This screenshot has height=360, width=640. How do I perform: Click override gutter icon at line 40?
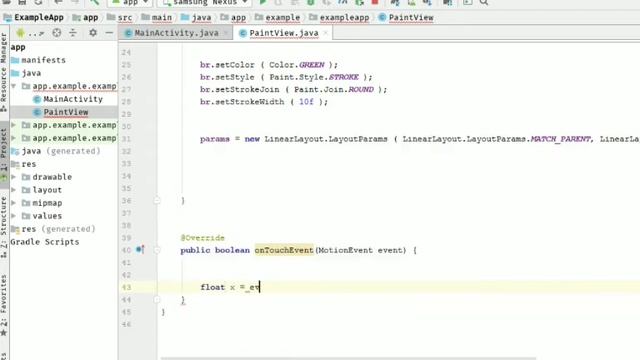tap(140, 249)
